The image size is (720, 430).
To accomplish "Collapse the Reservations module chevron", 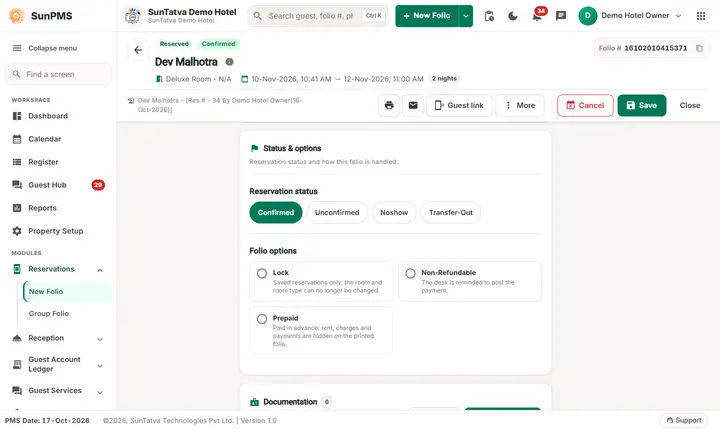I will pos(100,270).
